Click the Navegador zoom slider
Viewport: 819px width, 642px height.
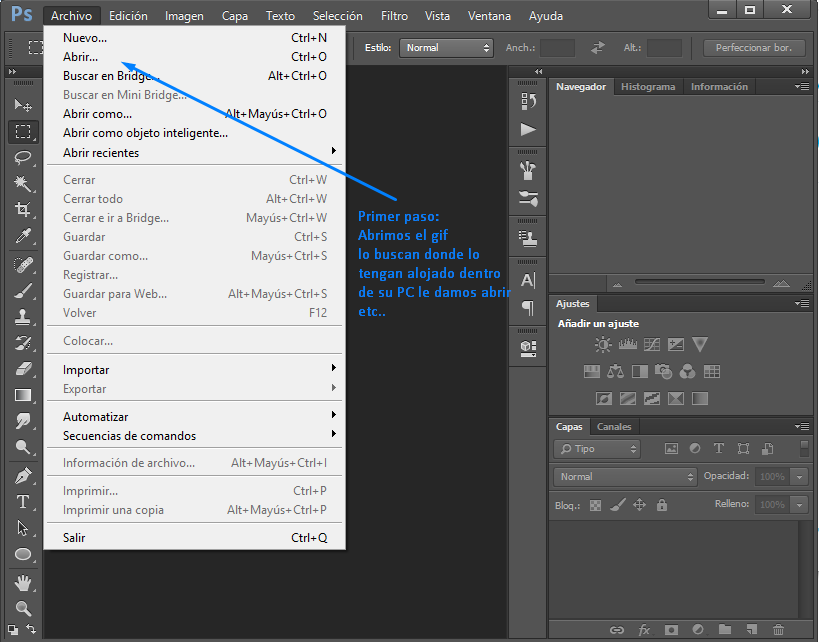pyautogui.click(x=699, y=282)
